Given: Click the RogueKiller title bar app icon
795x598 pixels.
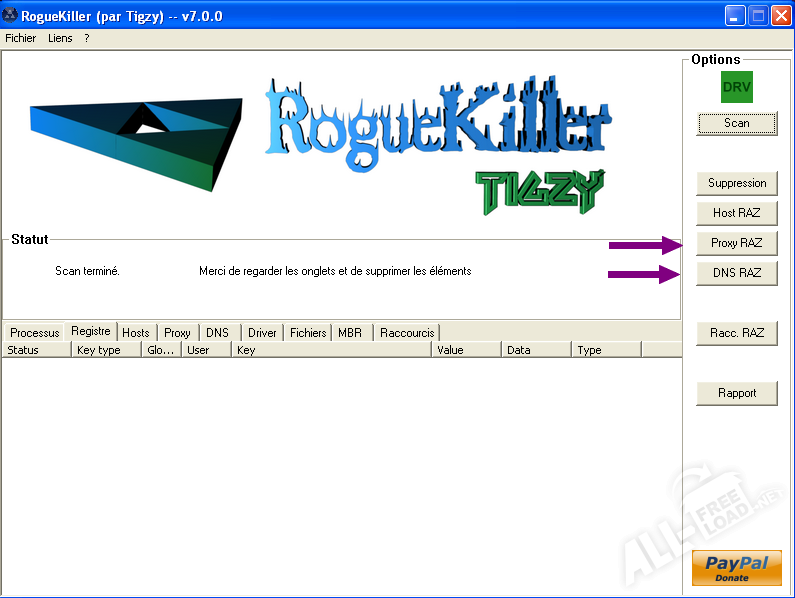Looking at the screenshot, I should (13, 15).
